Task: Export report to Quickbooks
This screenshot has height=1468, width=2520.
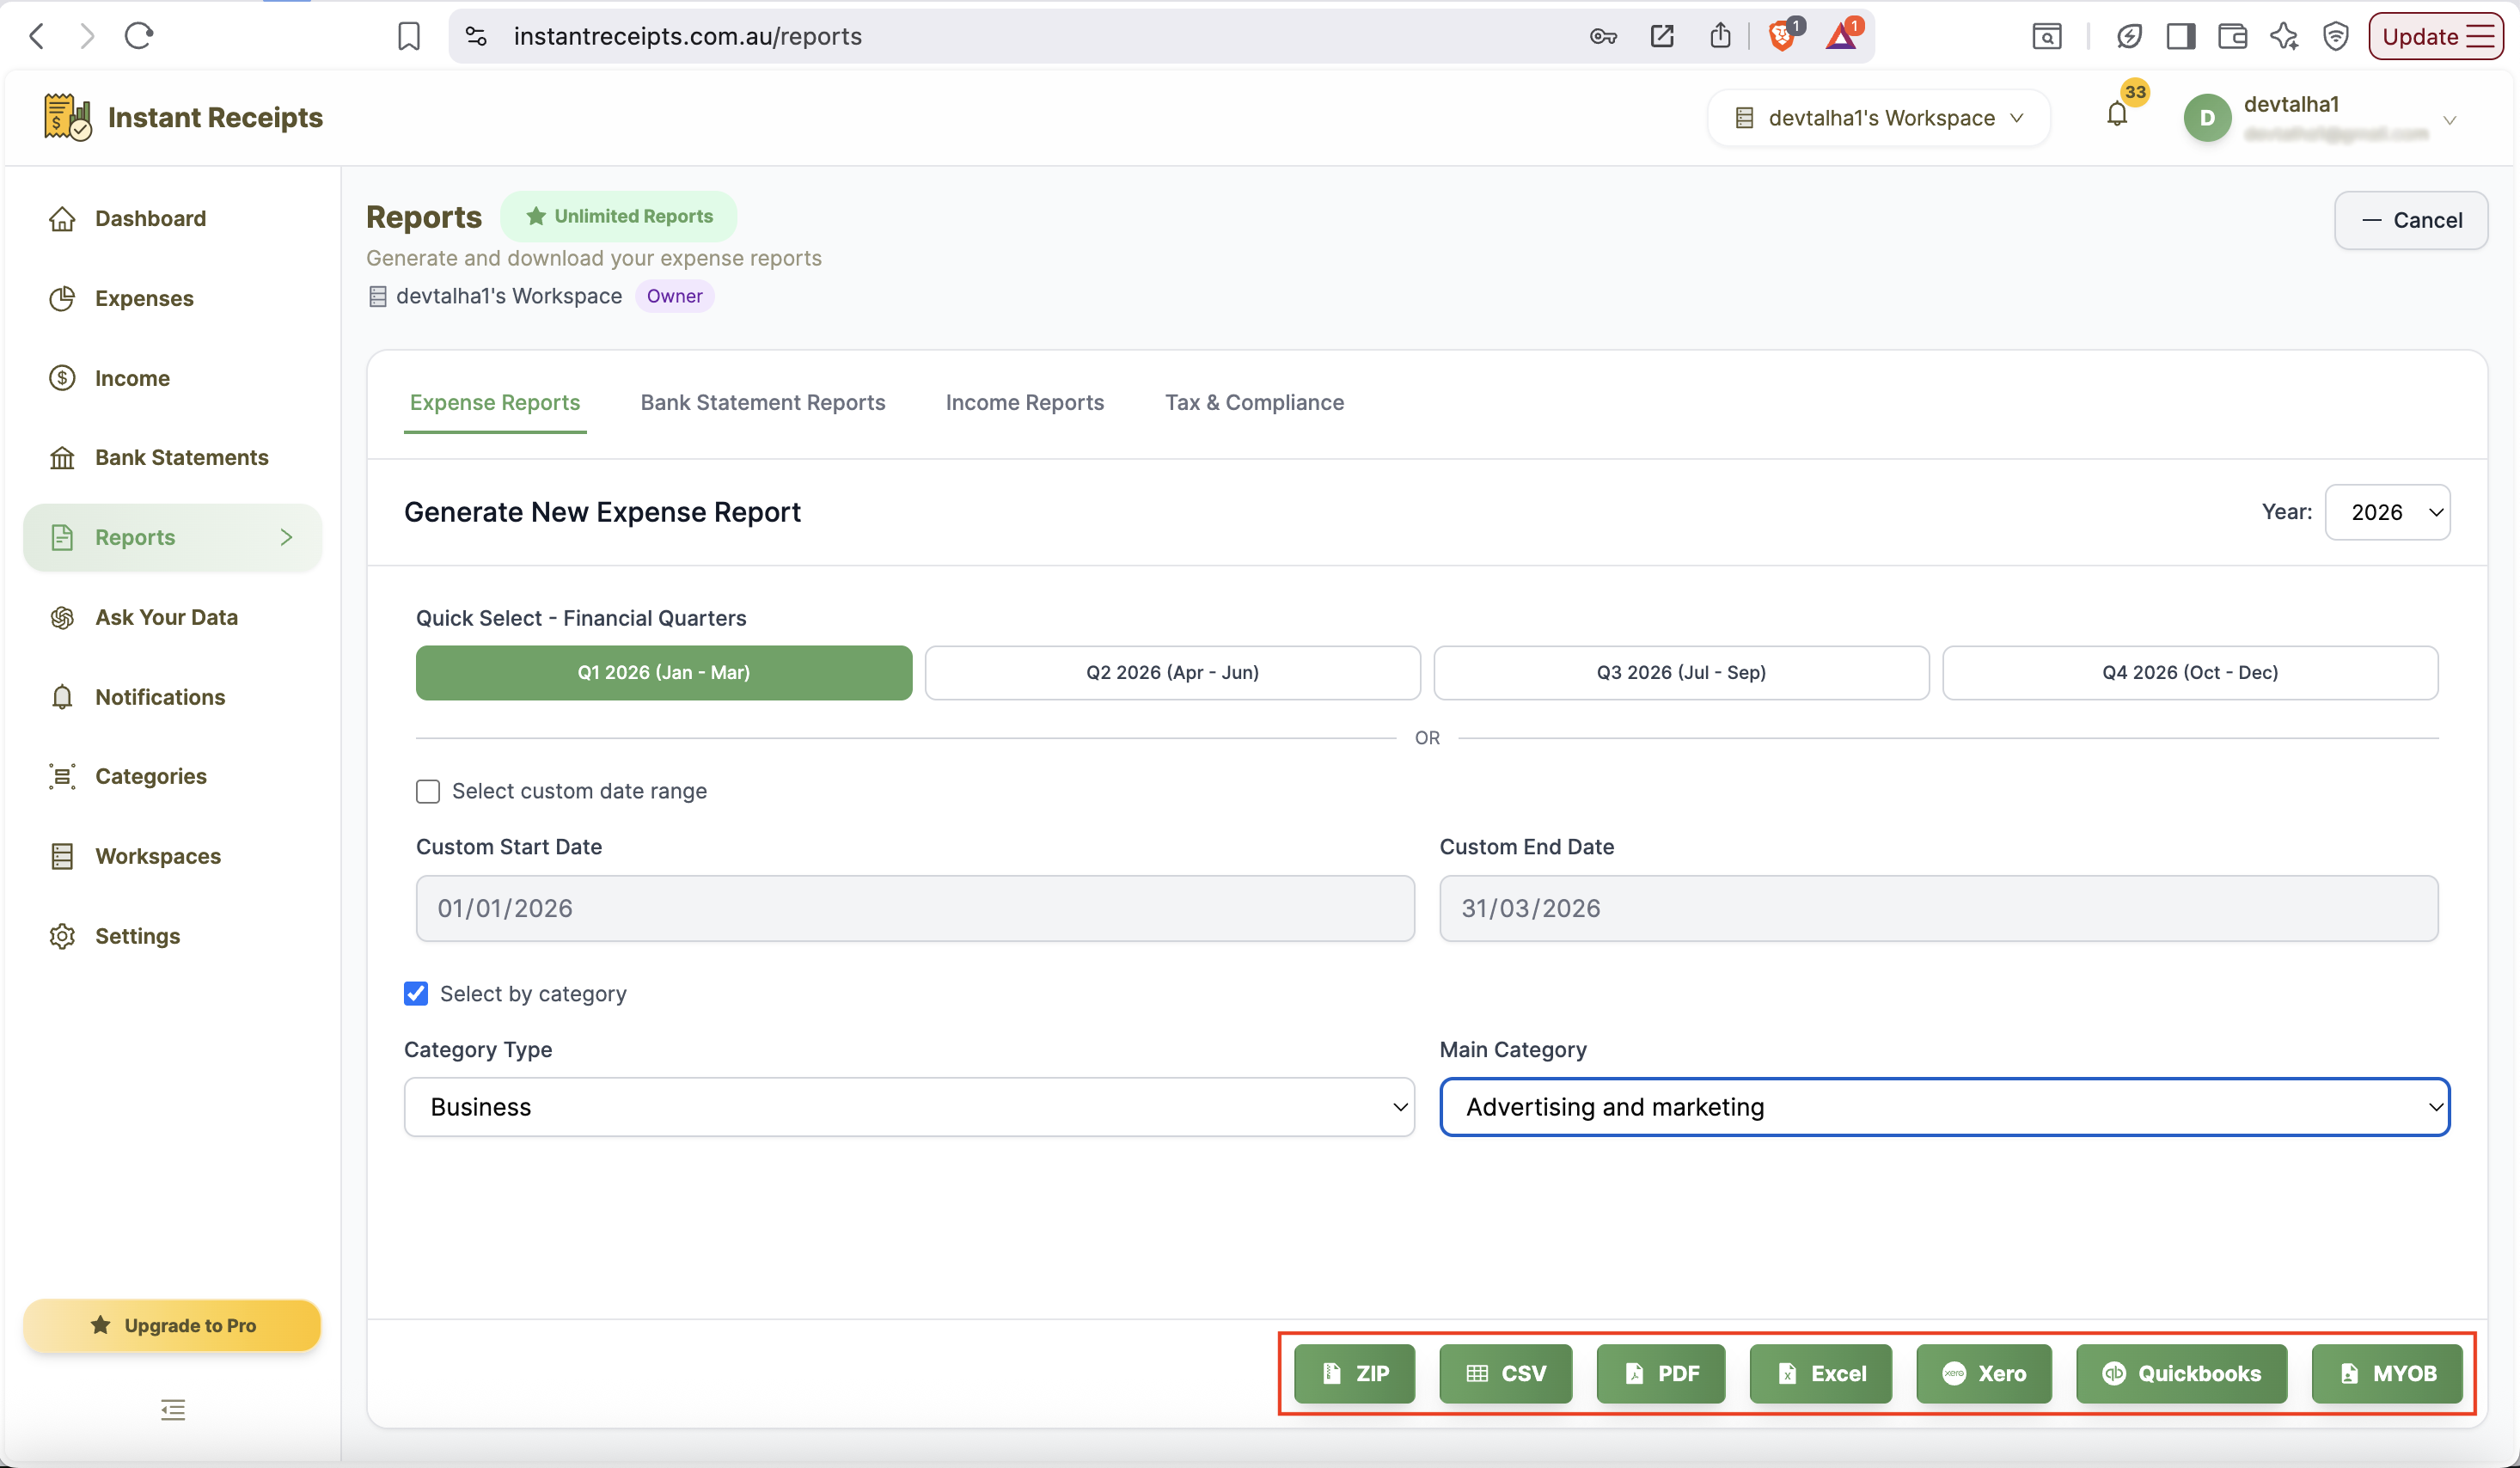Action: point(2182,1373)
